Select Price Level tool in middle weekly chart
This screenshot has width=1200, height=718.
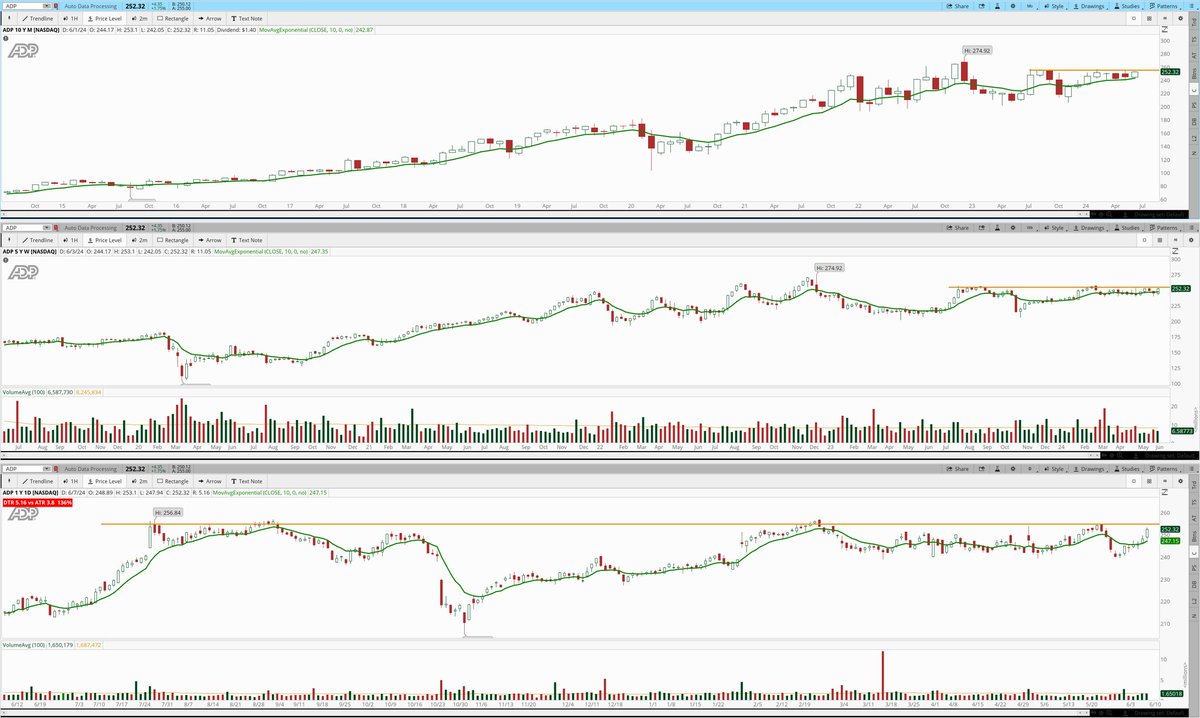(x=104, y=240)
